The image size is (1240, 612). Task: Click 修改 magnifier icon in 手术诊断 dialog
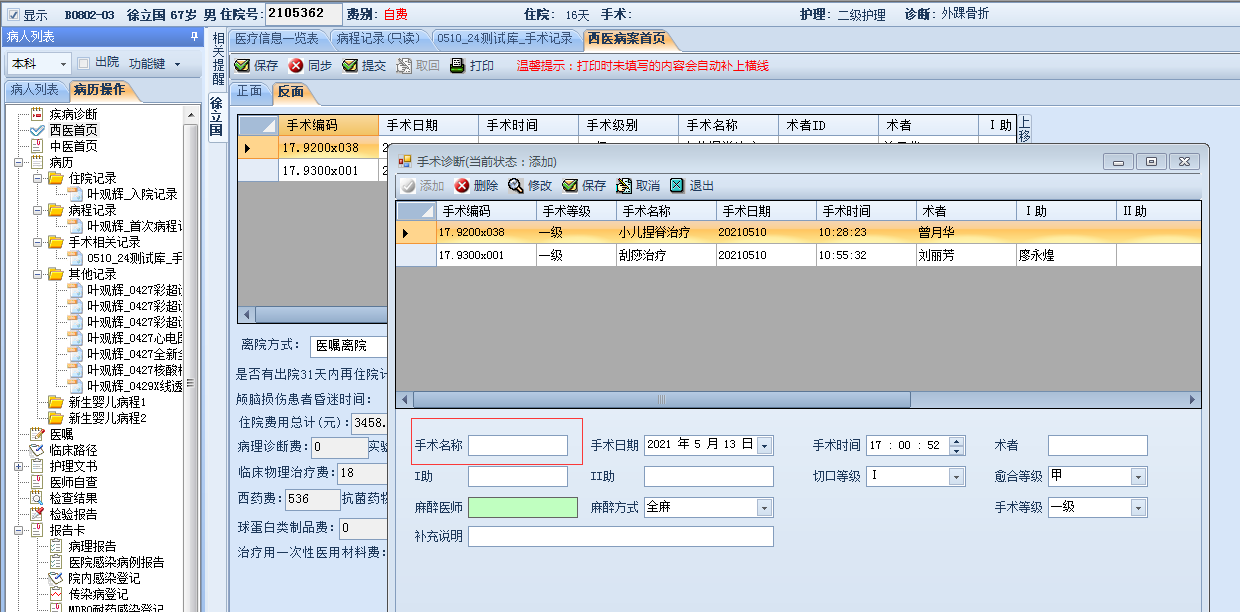(516, 186)
